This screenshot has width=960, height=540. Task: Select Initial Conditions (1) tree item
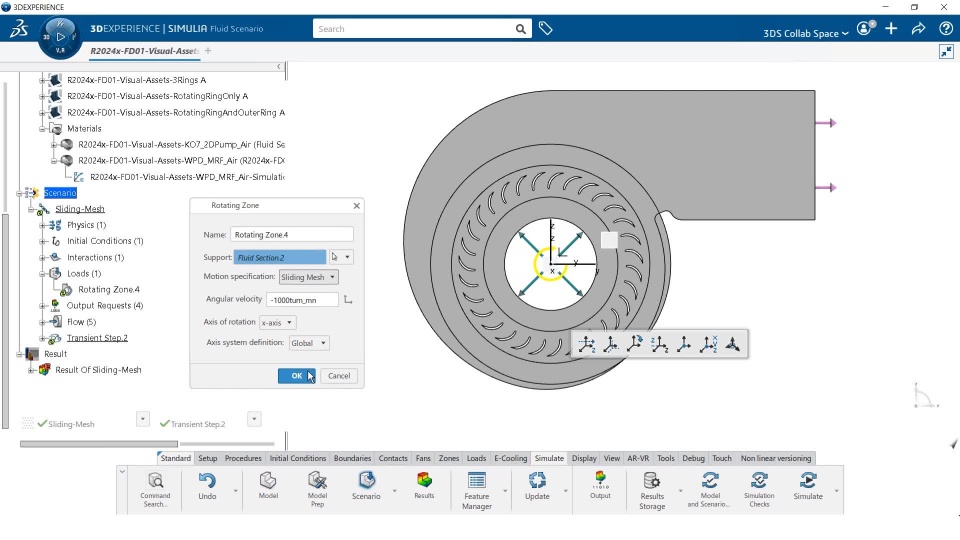tap(105, 241)
